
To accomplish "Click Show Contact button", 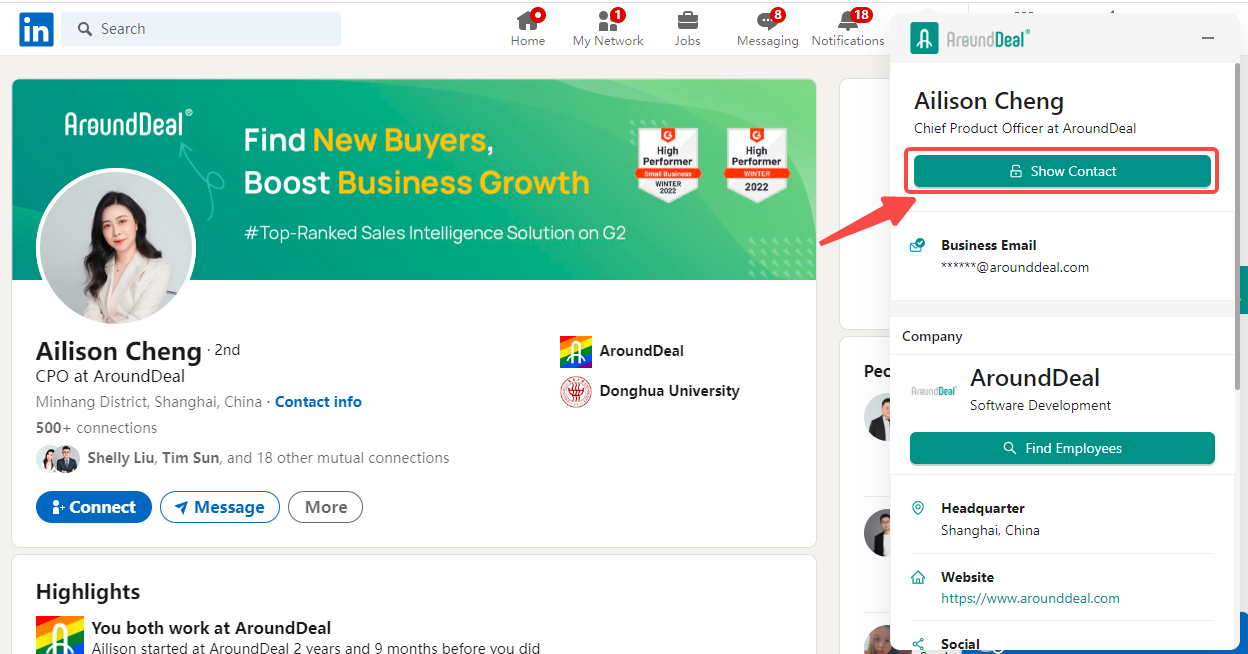I will [1062, 171].
